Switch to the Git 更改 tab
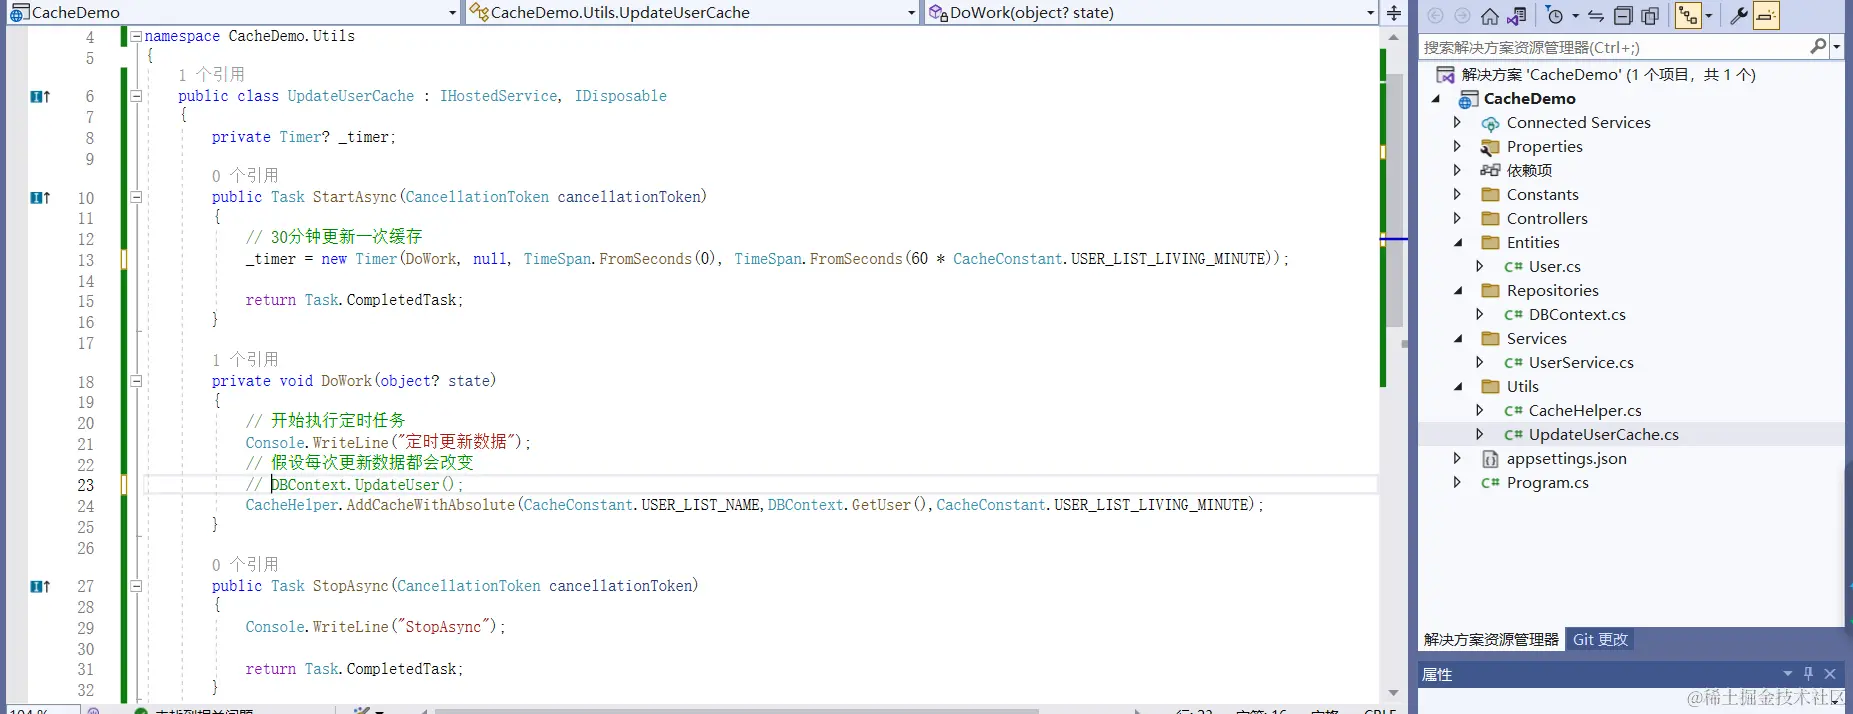The height and width of the screenshot is (714, 1853). point(1600,639)
